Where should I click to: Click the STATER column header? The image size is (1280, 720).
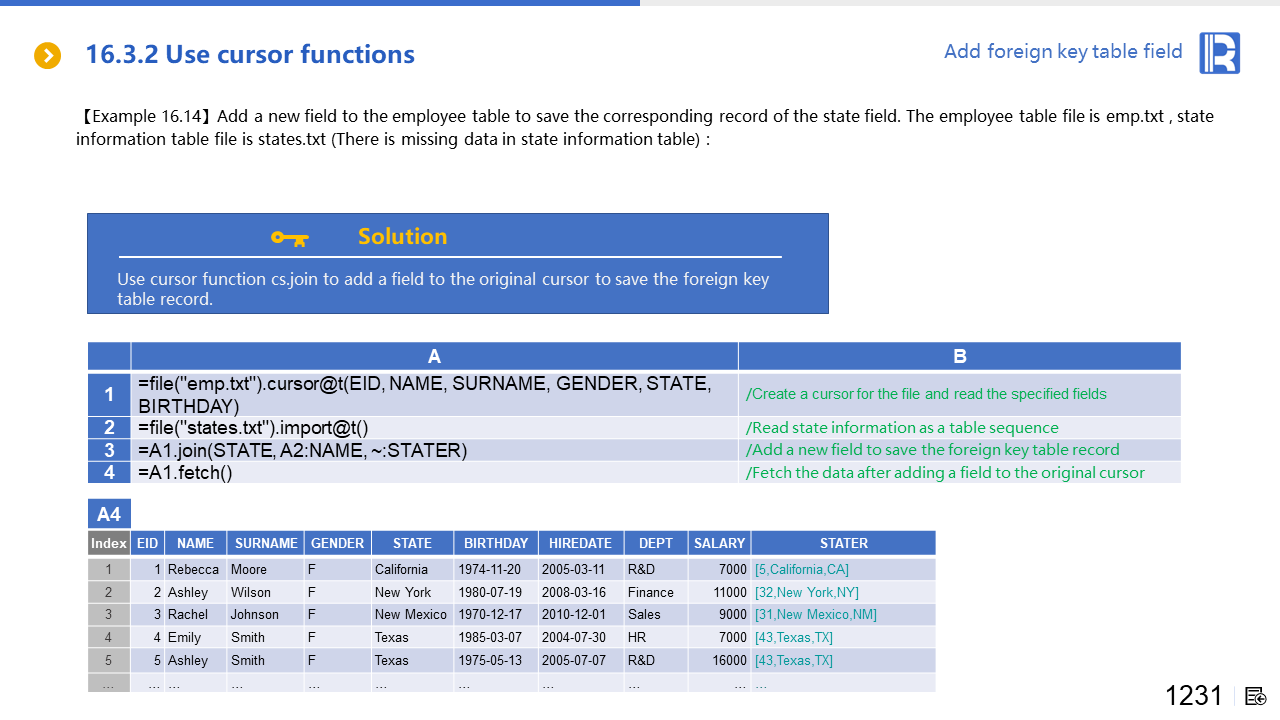(843, 543)
